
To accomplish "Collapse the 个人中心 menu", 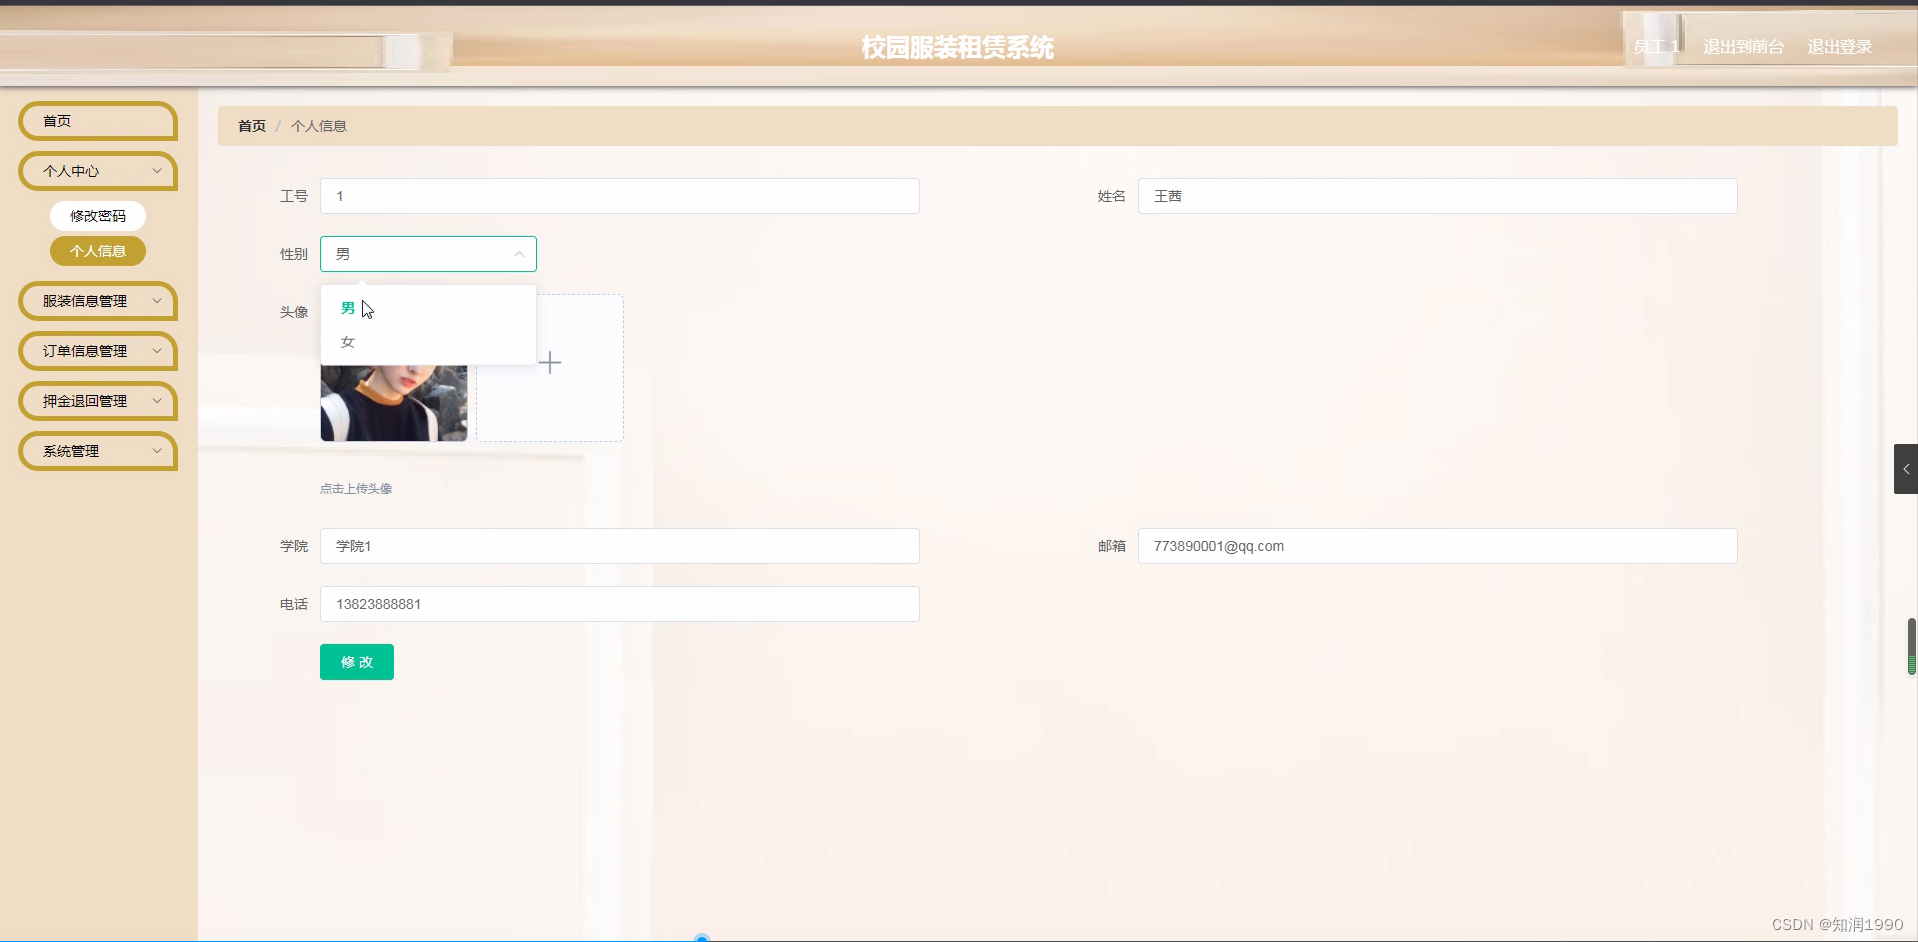I will (97, 171).
